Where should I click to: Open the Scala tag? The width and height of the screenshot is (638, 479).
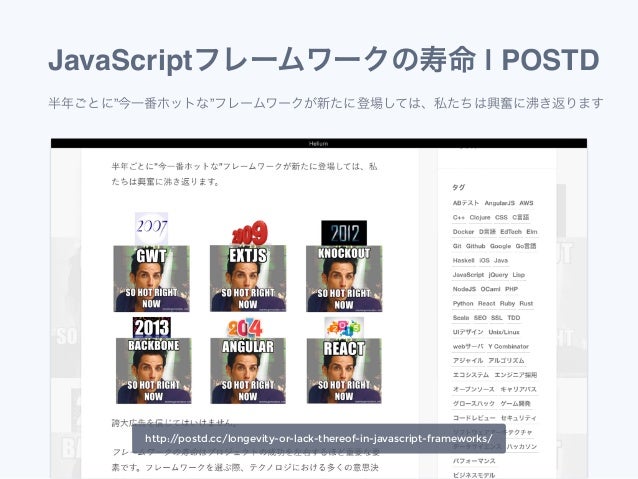461,317
